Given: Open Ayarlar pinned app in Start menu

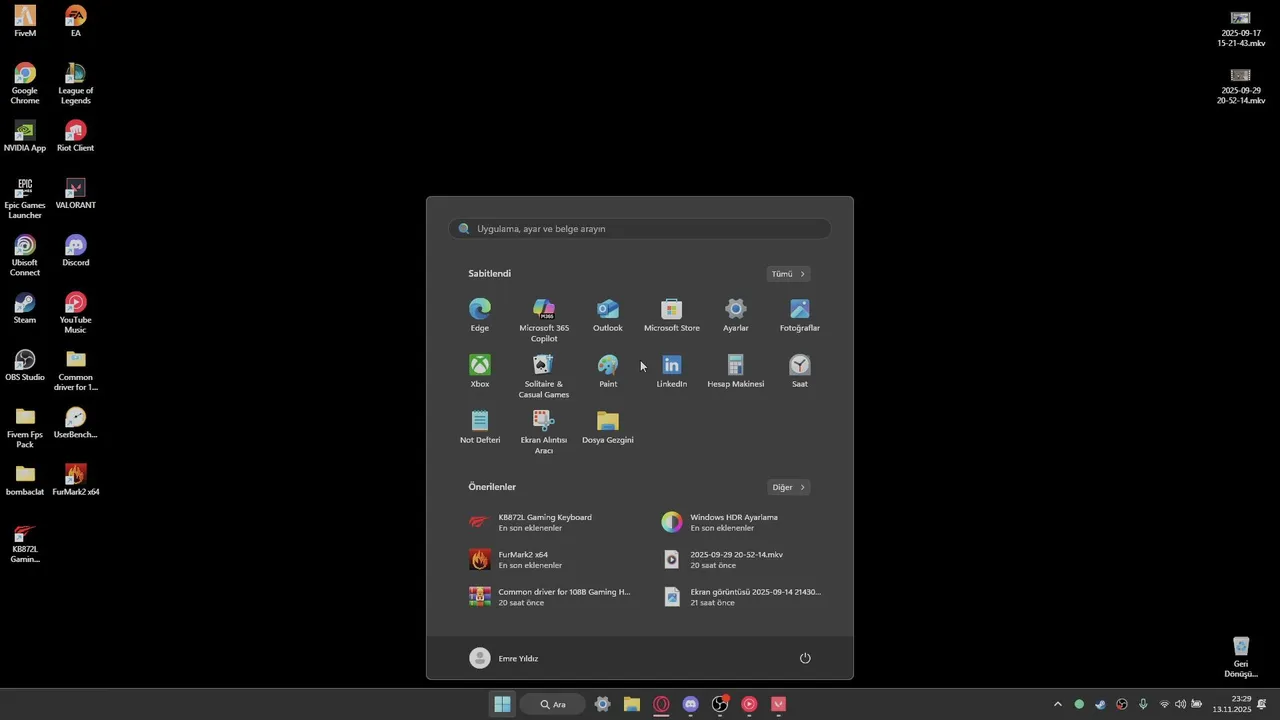Looking at the screenshot, I should pos(736,314).
